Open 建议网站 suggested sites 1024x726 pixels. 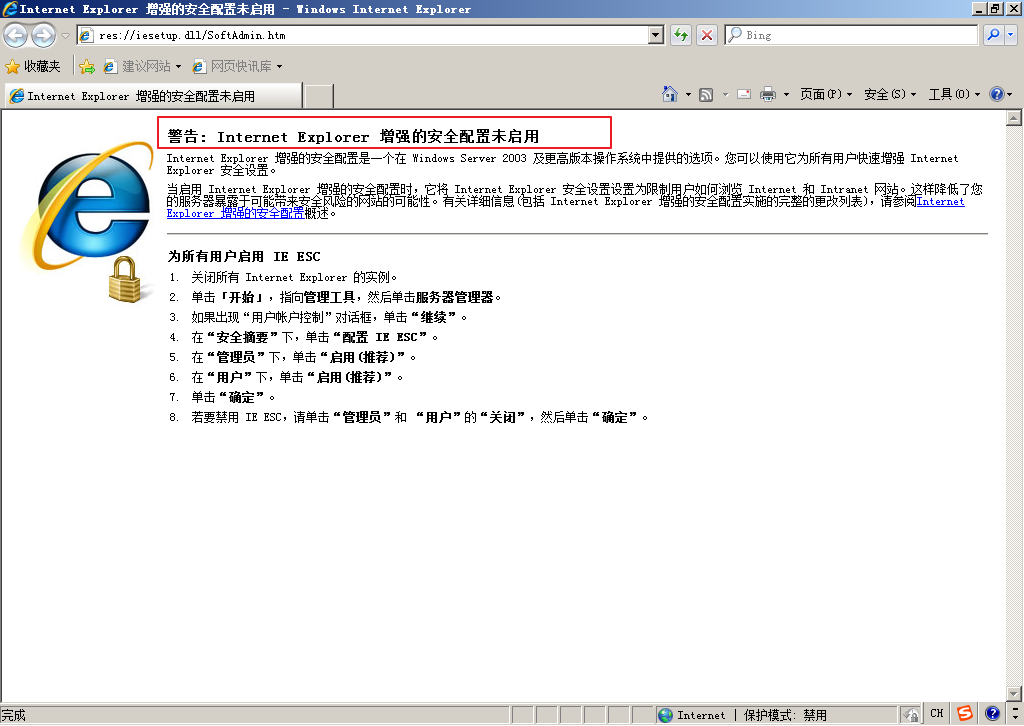pyautogui.click(x=142, y=66)
